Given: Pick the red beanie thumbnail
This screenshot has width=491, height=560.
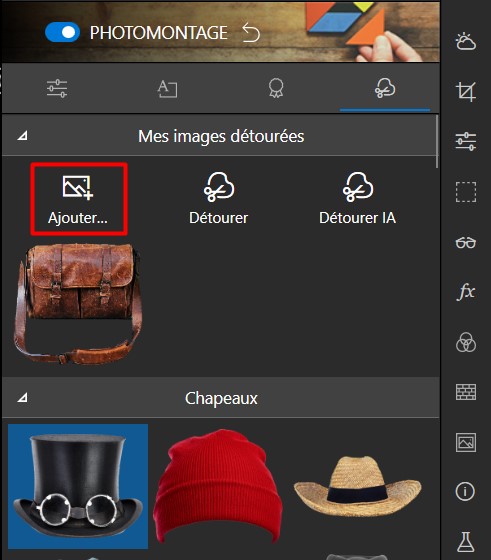Looking at the screenshot, I should [x=217, y=486].
